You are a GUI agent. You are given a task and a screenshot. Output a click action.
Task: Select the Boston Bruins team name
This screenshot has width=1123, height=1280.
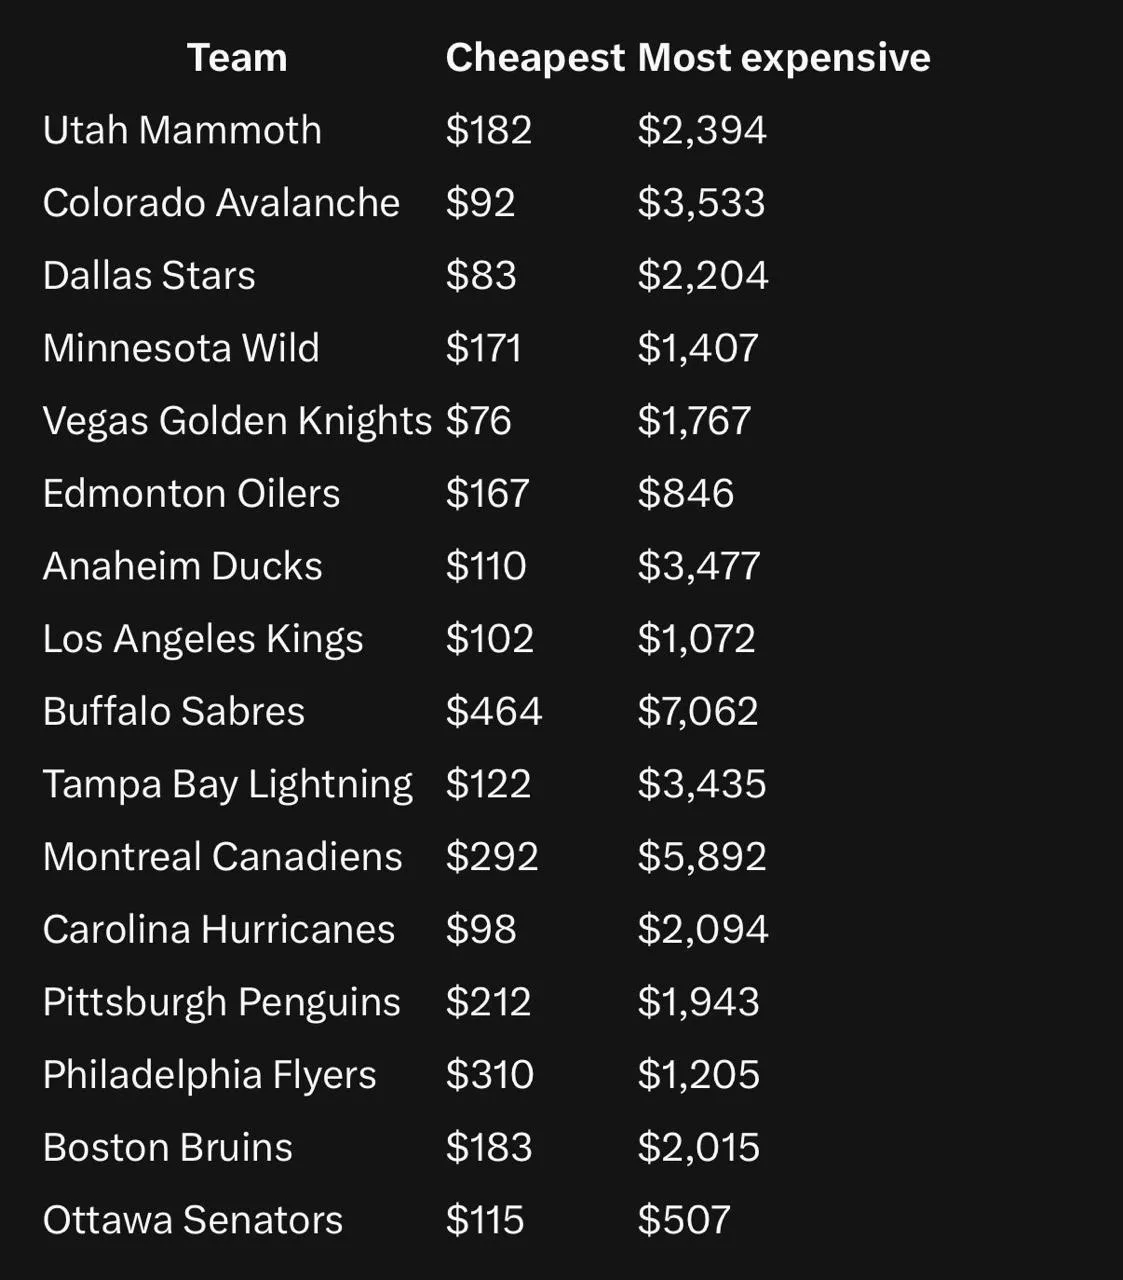167,1147
